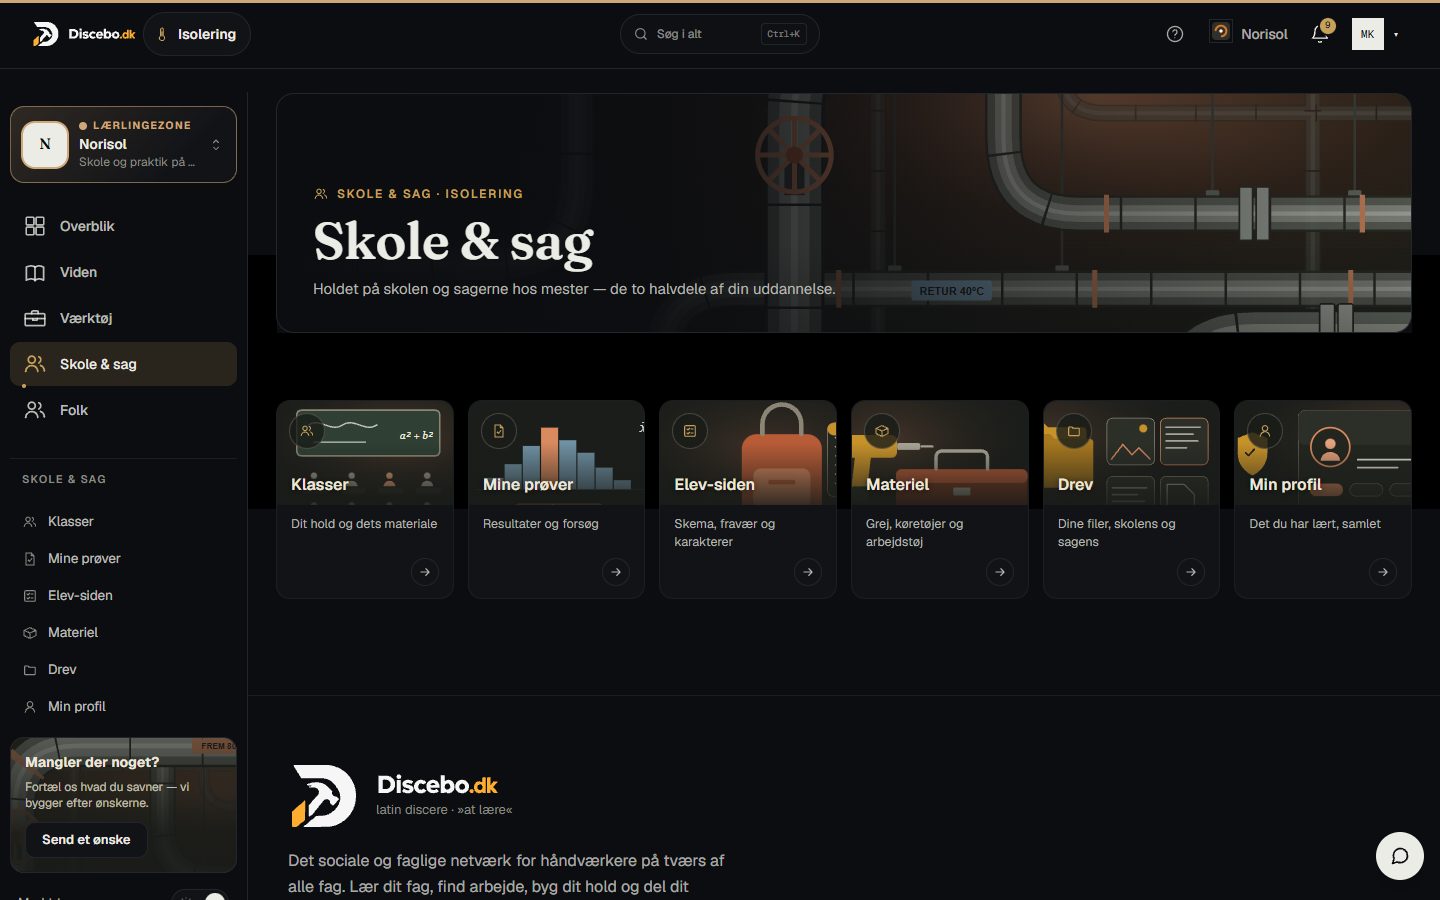
Task: Open the Materiel card thumbnail
Action: tap(940, 453)
